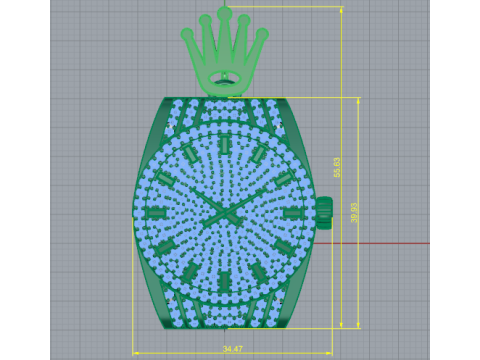Image resolution: width=480 pixels, height=360 pixels.
Task: Select the three o'clock hour marker
Action: coord(293,212)
